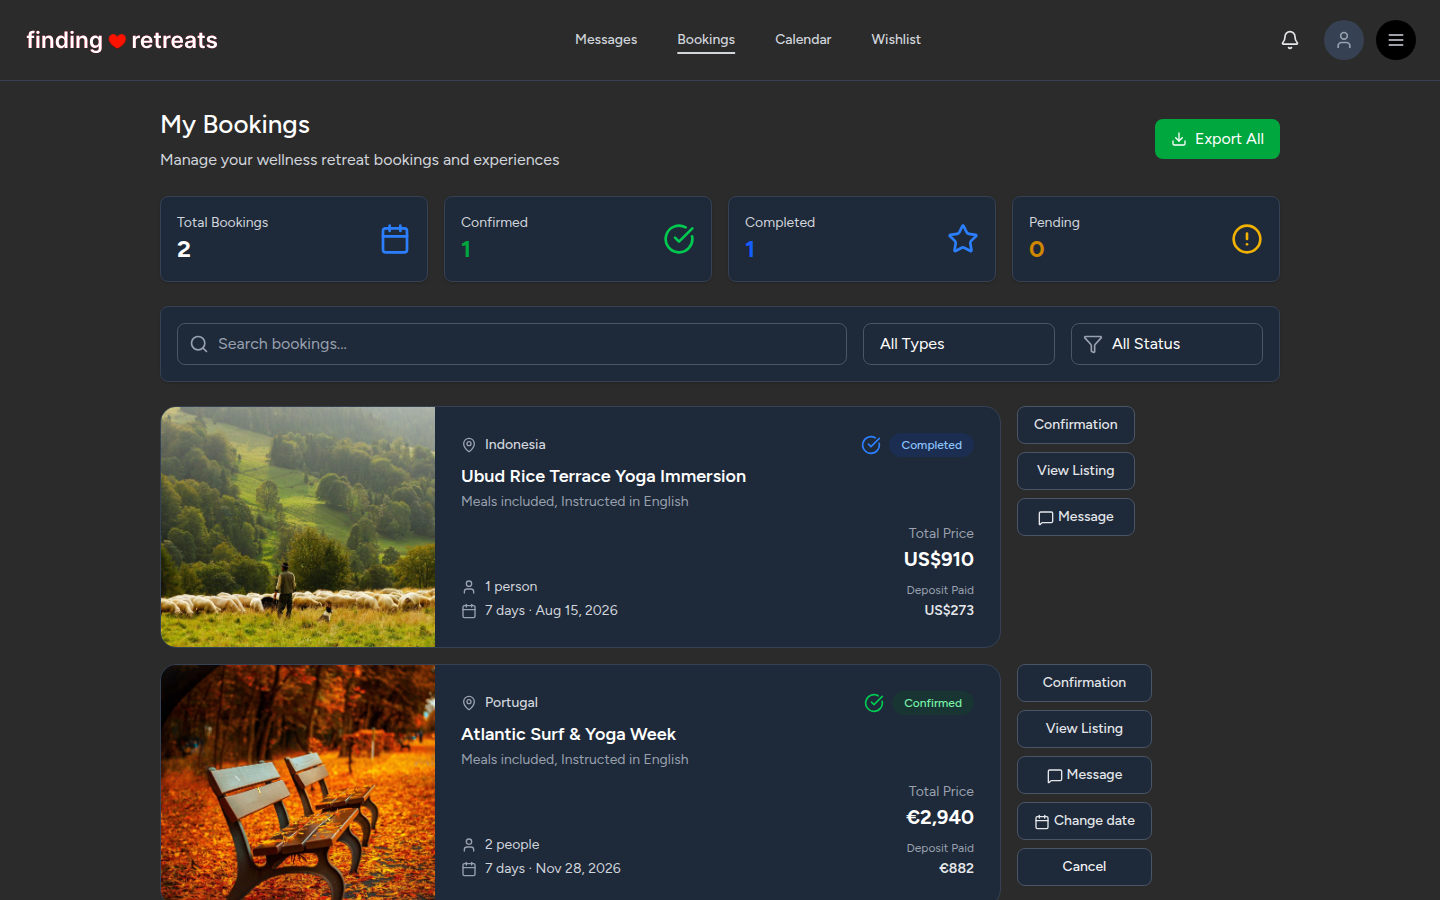Cancel the Atlantic Surf & Yoga booking
Screen dimensions: 1440x900
(1084, 867)
